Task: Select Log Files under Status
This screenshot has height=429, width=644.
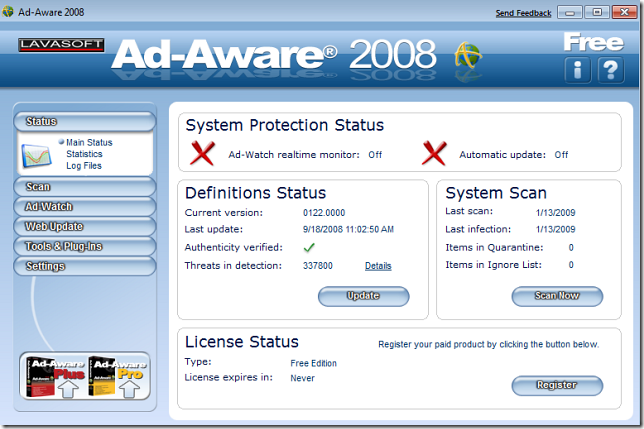Action: (x=84, y=167)
